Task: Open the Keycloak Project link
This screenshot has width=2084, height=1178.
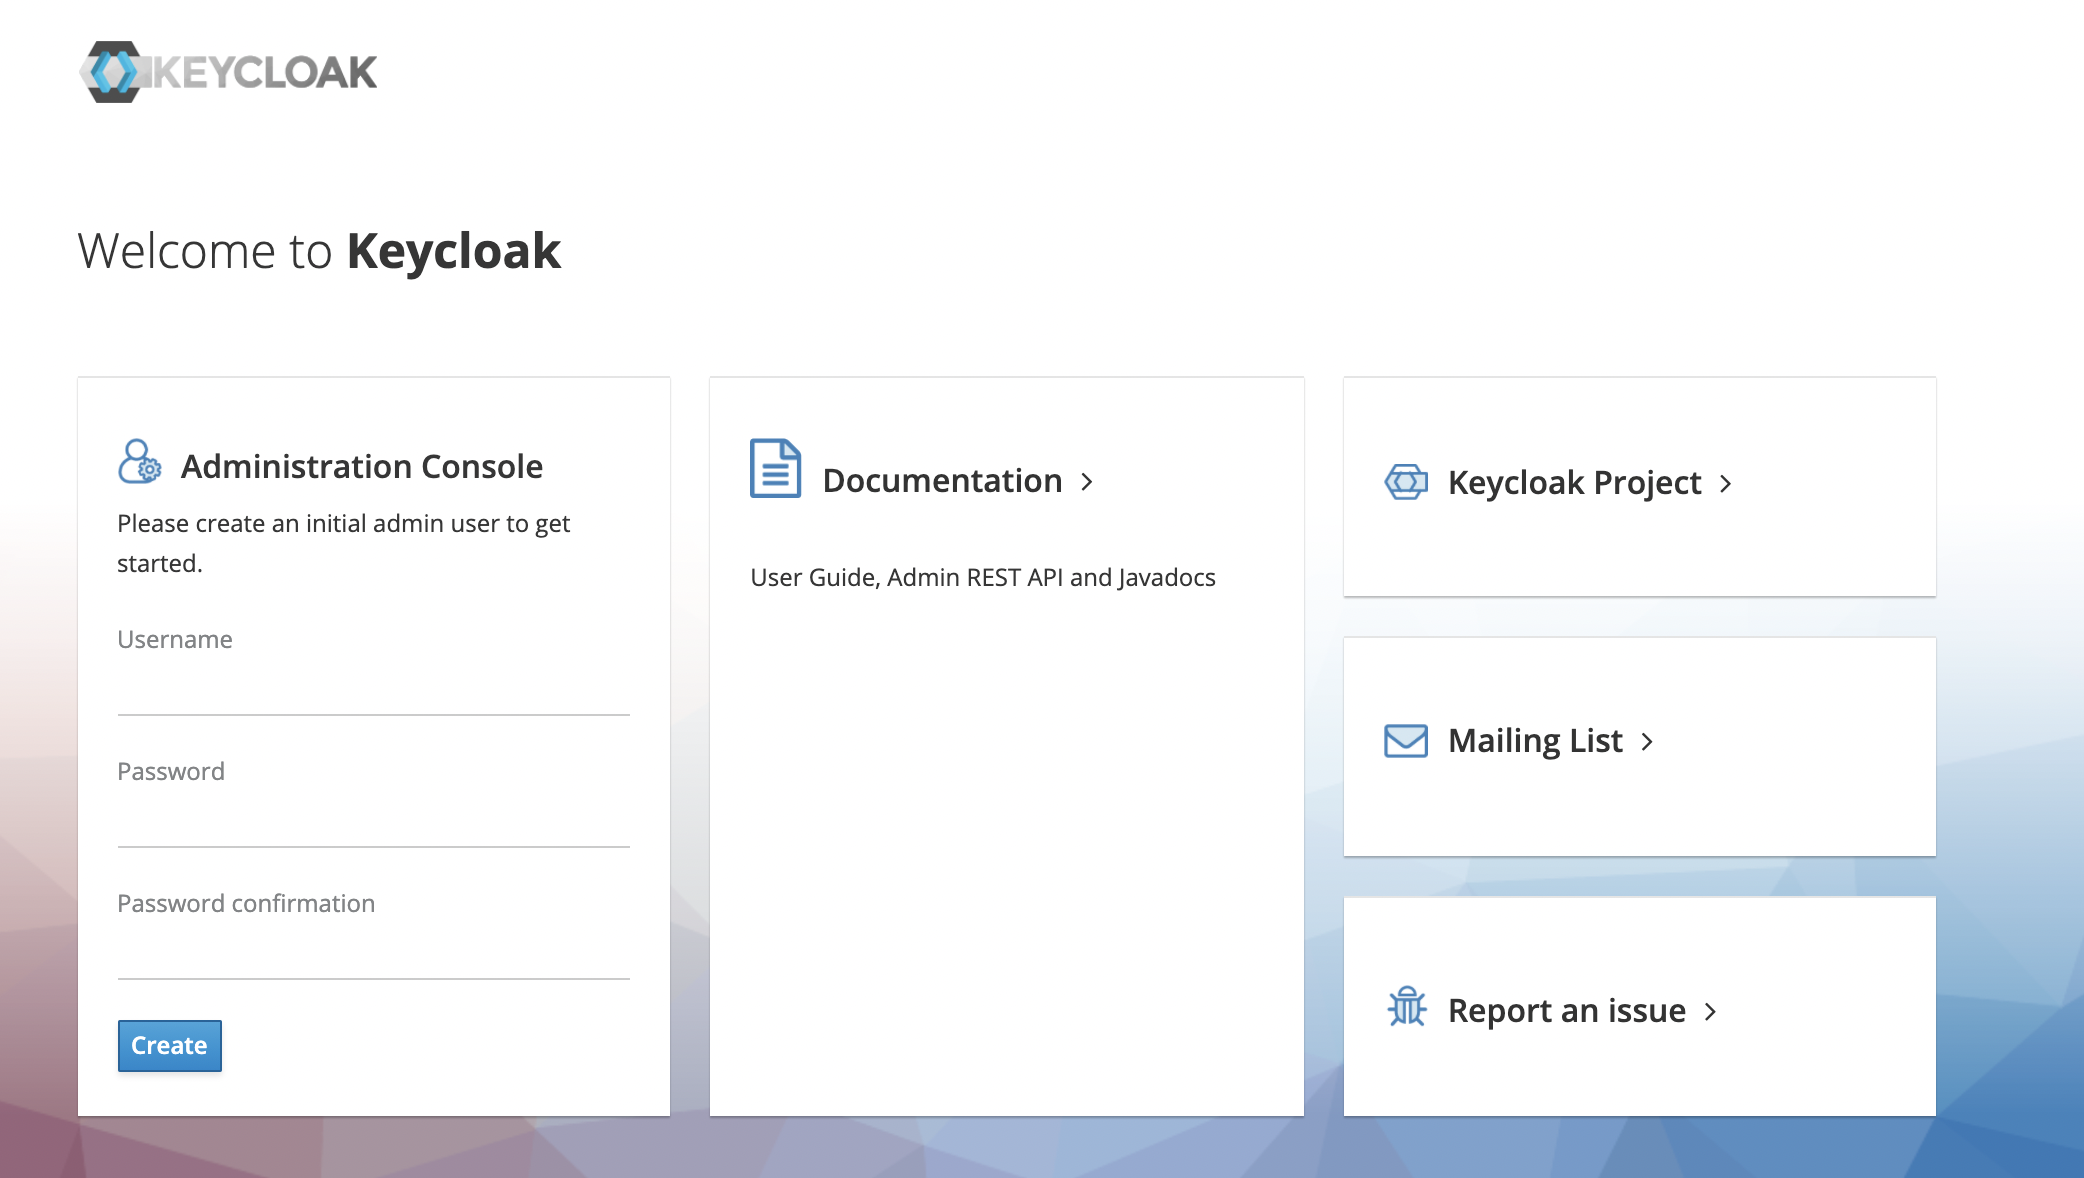Action: 1574,483
